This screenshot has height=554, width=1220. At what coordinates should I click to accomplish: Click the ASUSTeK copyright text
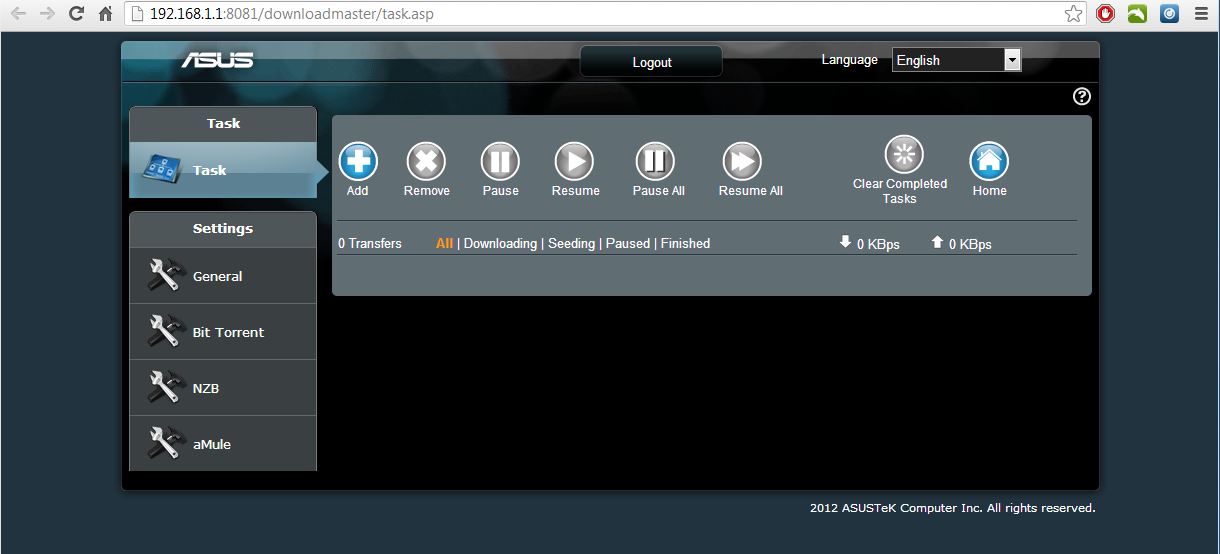[x=952, y=508]
